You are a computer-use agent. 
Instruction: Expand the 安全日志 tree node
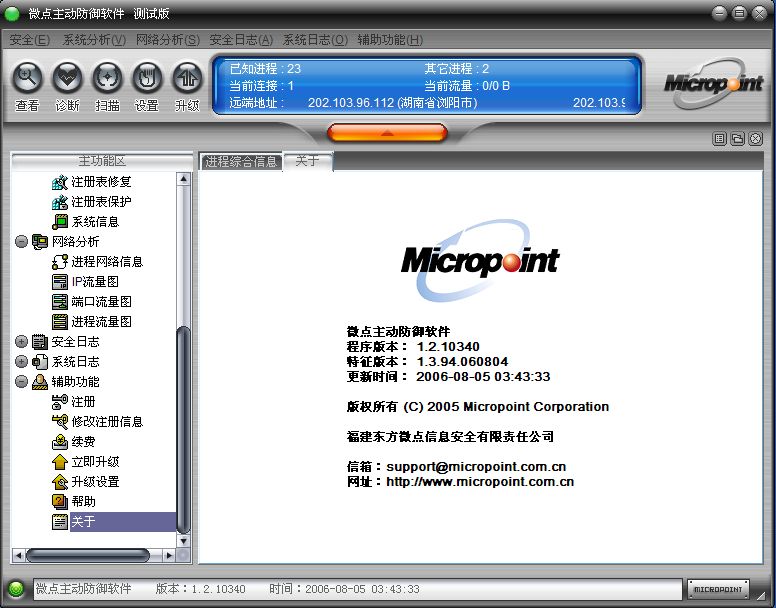[x=21, y=341]
